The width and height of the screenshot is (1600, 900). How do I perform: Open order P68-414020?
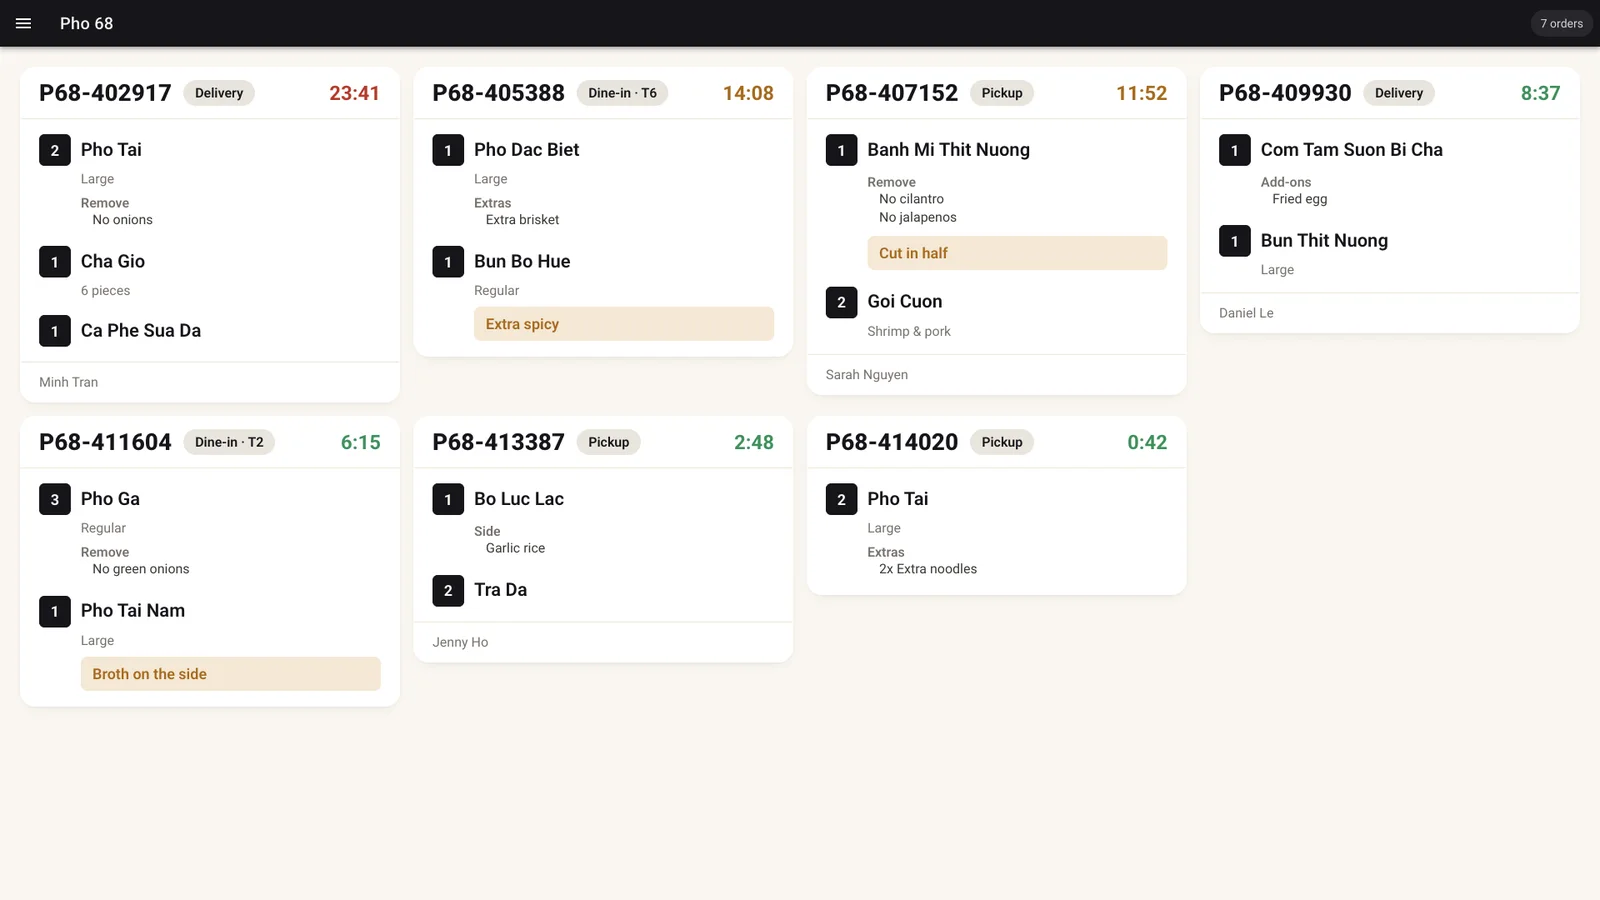point(892,442)
